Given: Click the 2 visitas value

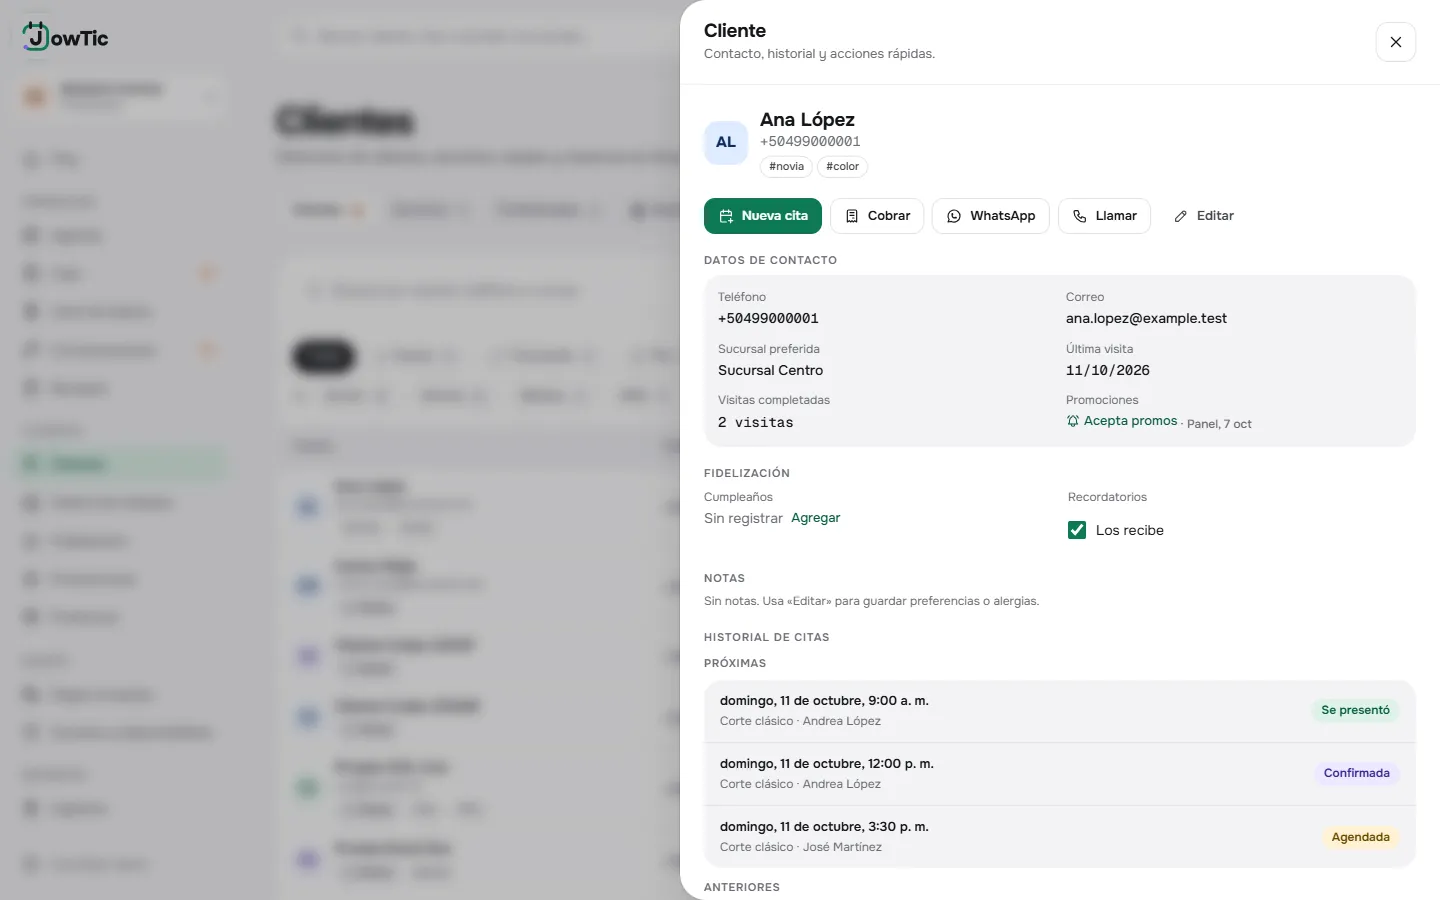Looking at the screenshot, I should [x=756, y=422].
